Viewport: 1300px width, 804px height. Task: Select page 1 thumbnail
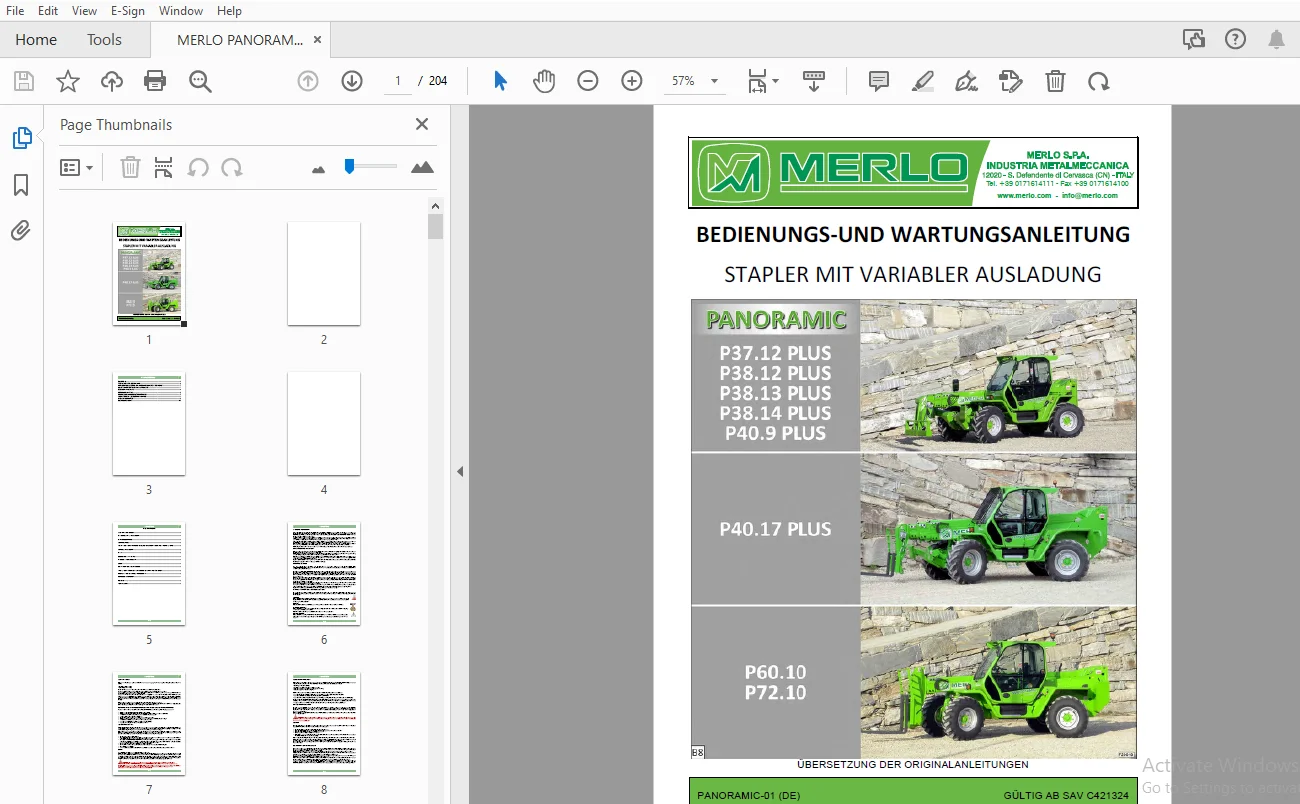[149, 273]
